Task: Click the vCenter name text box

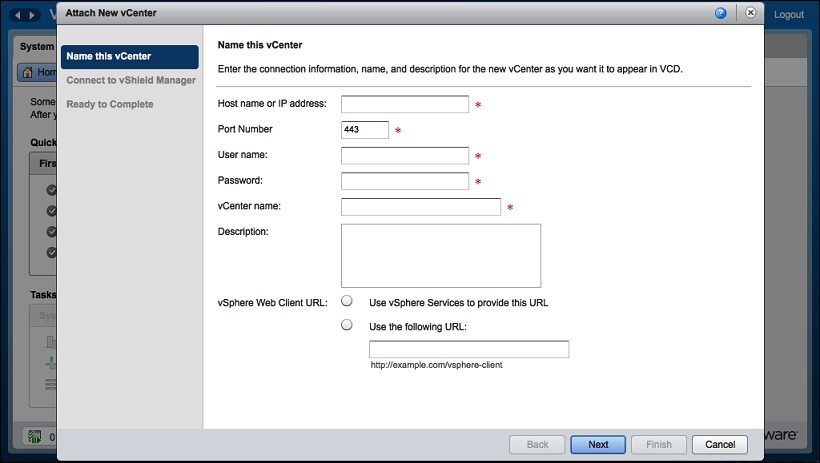Action: pos(420,207)
